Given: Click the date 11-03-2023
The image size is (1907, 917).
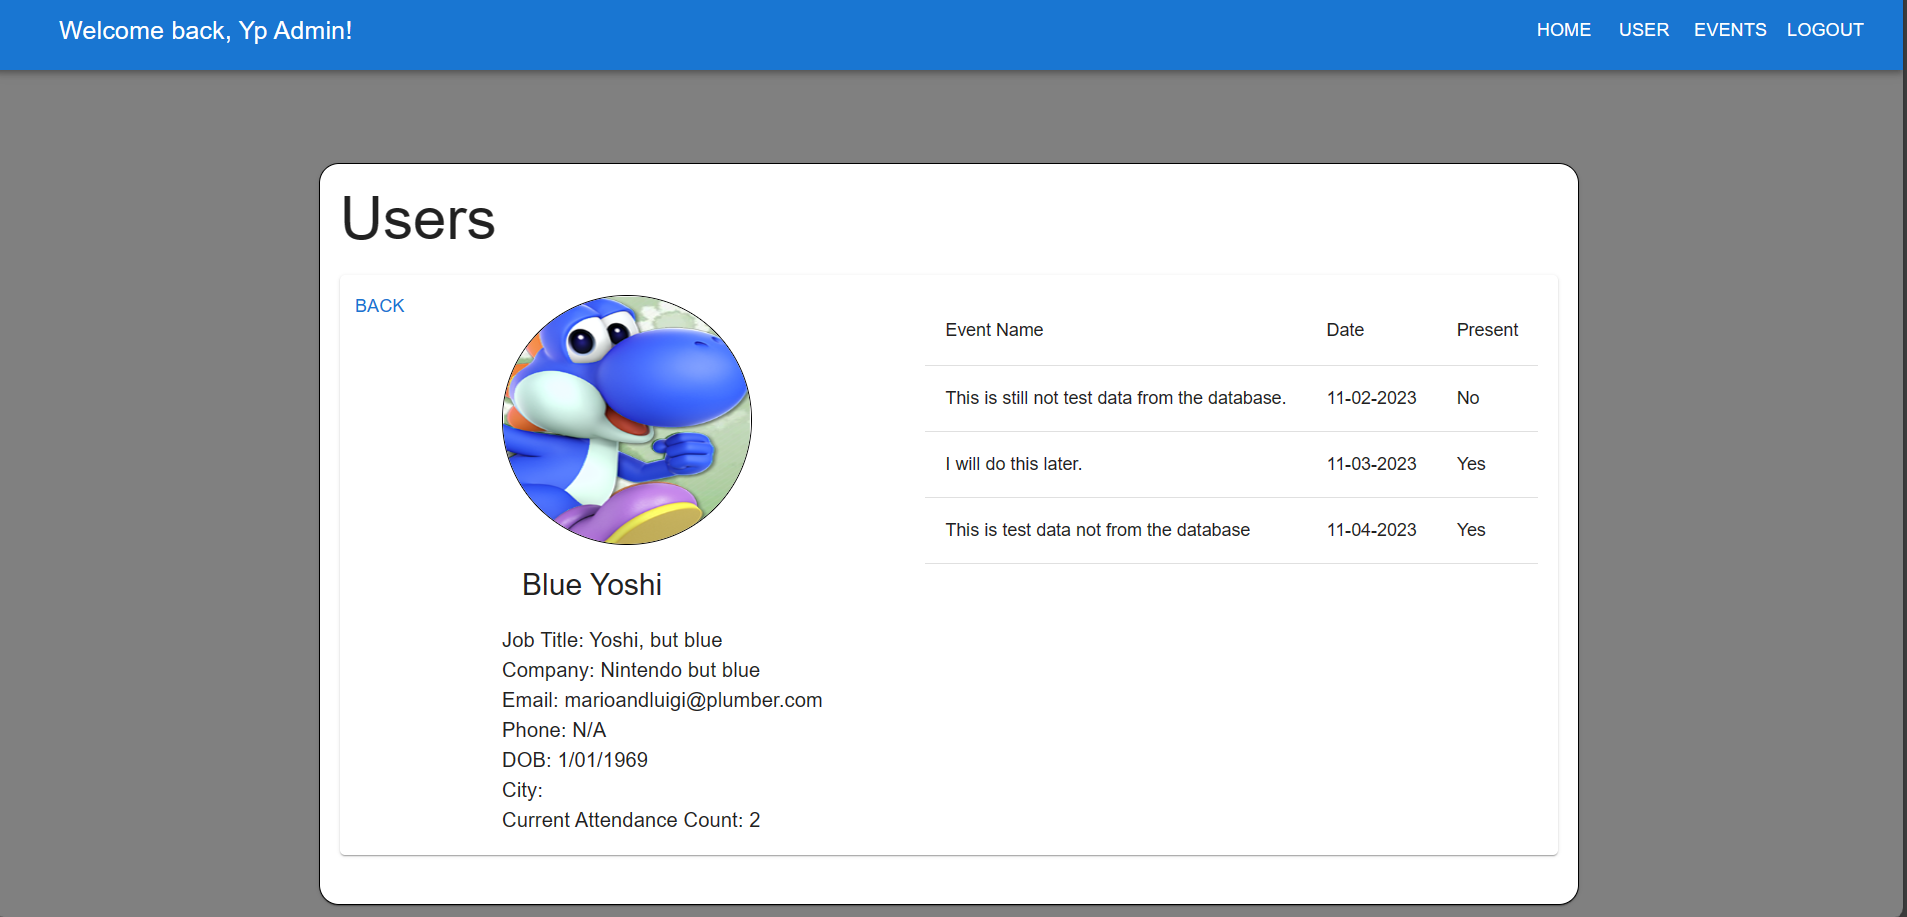Looking at the screenshot, I should pos(1372,464).
